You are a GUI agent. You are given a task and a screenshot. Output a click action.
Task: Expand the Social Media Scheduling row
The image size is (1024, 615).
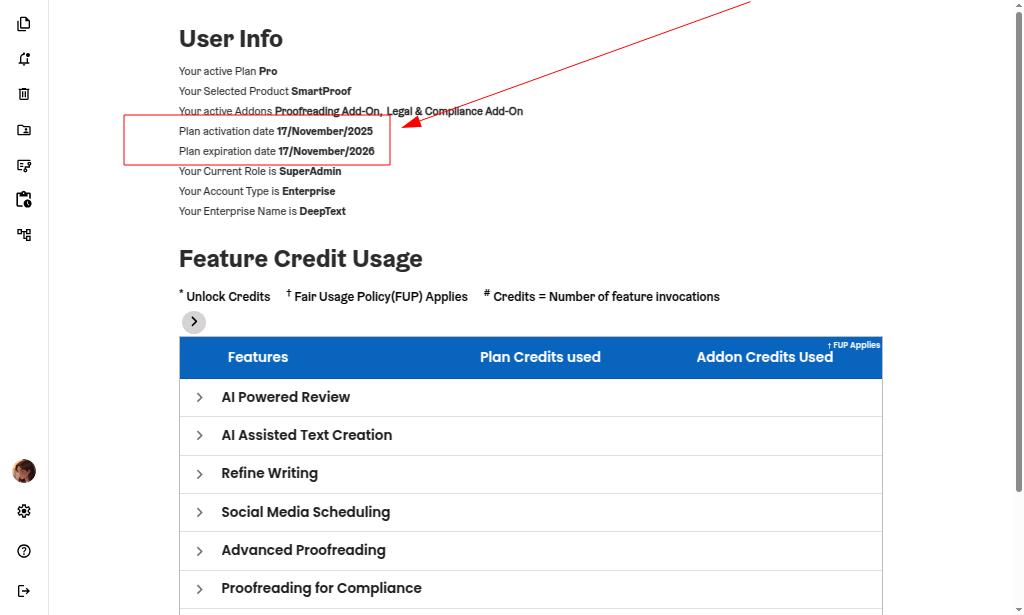click(200, 513)
